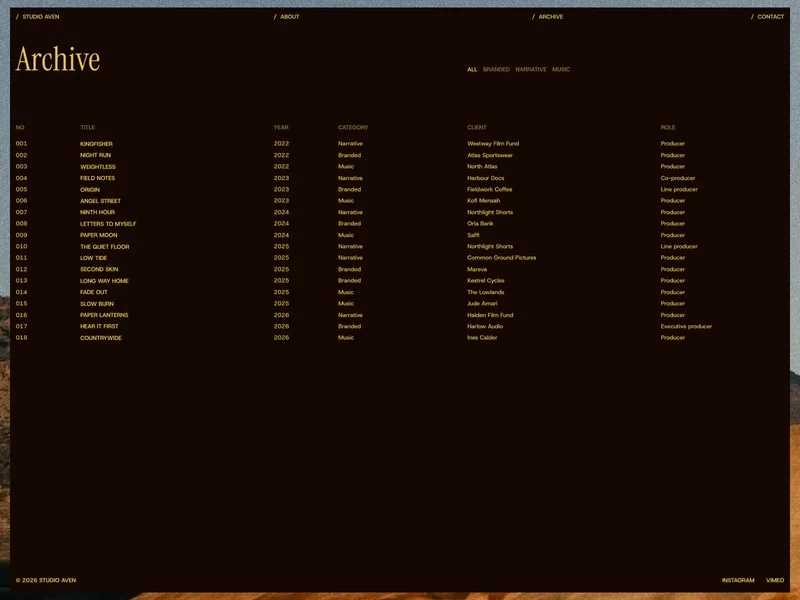Select the Ninth Hour project title
800x600 pixels.
point(97,212)
